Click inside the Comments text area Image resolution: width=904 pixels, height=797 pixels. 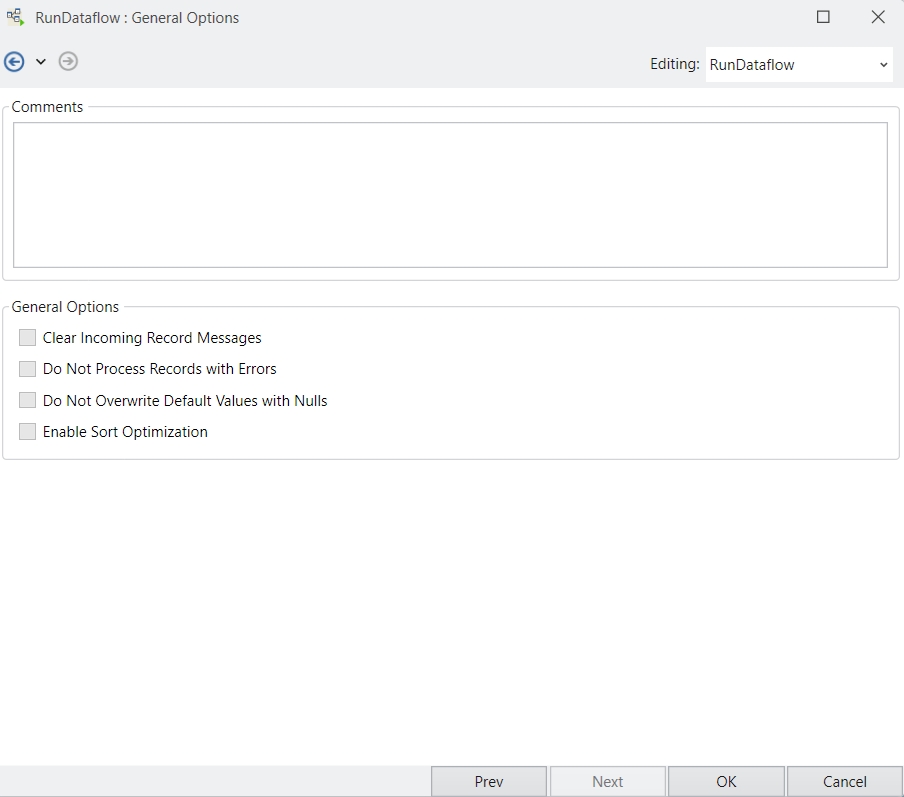click(450, 195)
